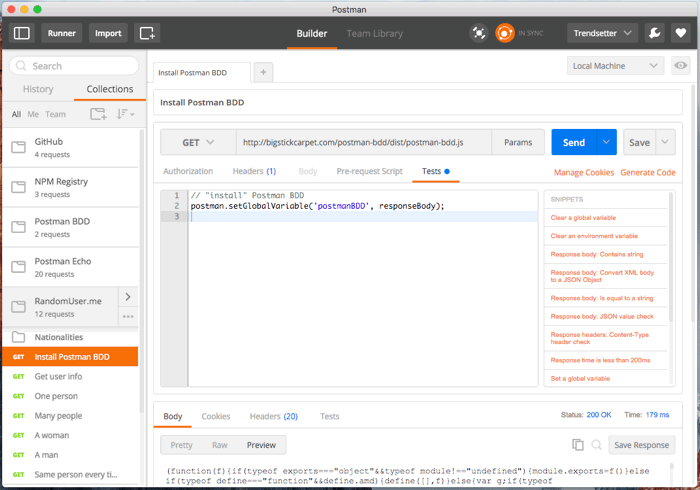Expand RandomUser.me details arrow
The height and width of the screenshot is (490, 700).
click(x=128, y=297)
